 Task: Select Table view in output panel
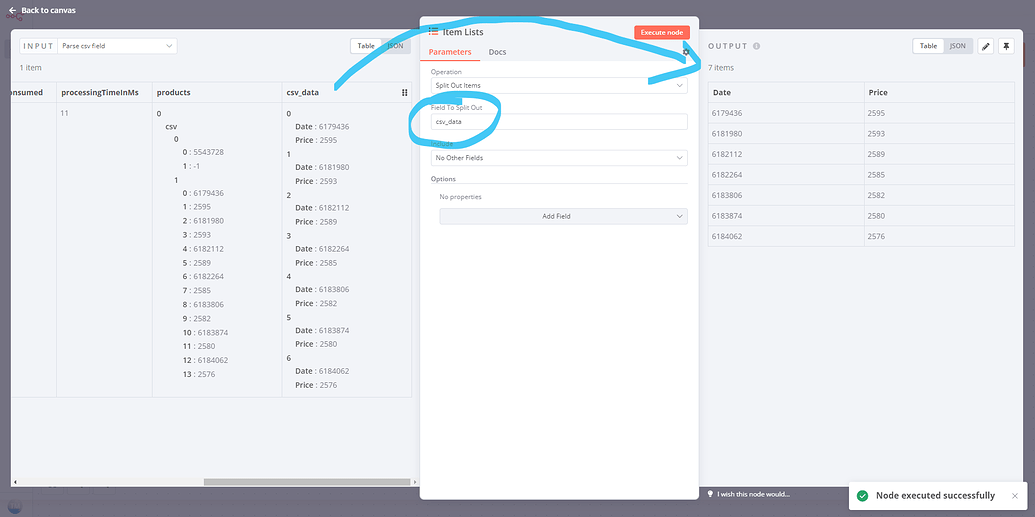point(928,46)
